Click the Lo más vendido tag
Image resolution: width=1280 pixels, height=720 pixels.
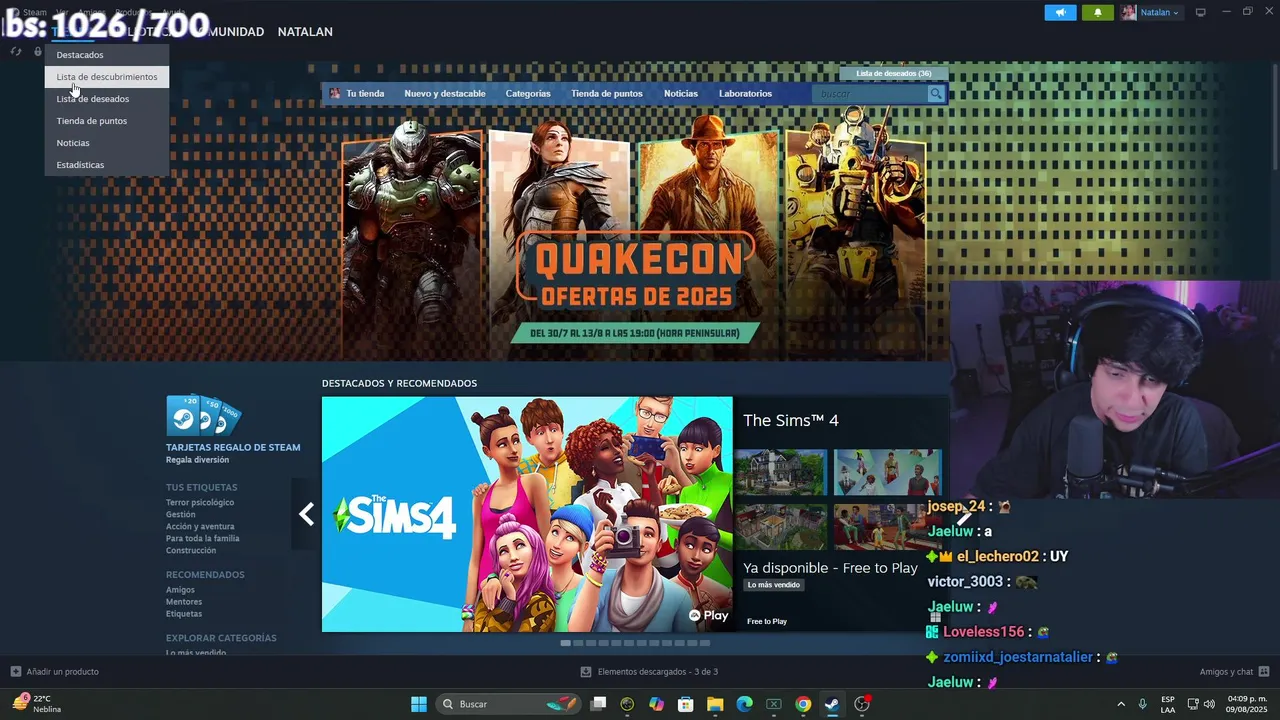click(x=774, y=585)
